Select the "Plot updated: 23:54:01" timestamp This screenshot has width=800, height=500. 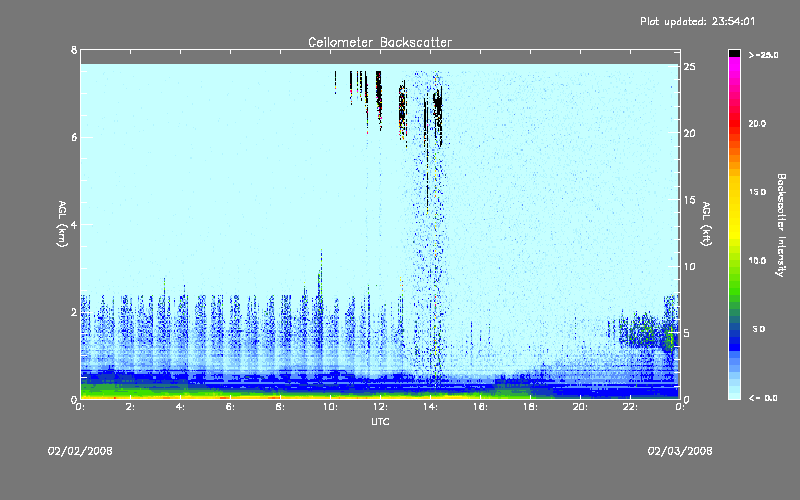coord(697,21)
